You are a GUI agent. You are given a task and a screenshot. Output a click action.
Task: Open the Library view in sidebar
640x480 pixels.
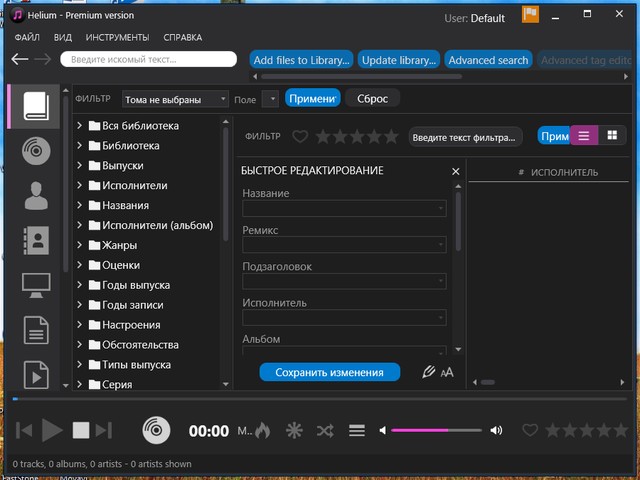36,107
